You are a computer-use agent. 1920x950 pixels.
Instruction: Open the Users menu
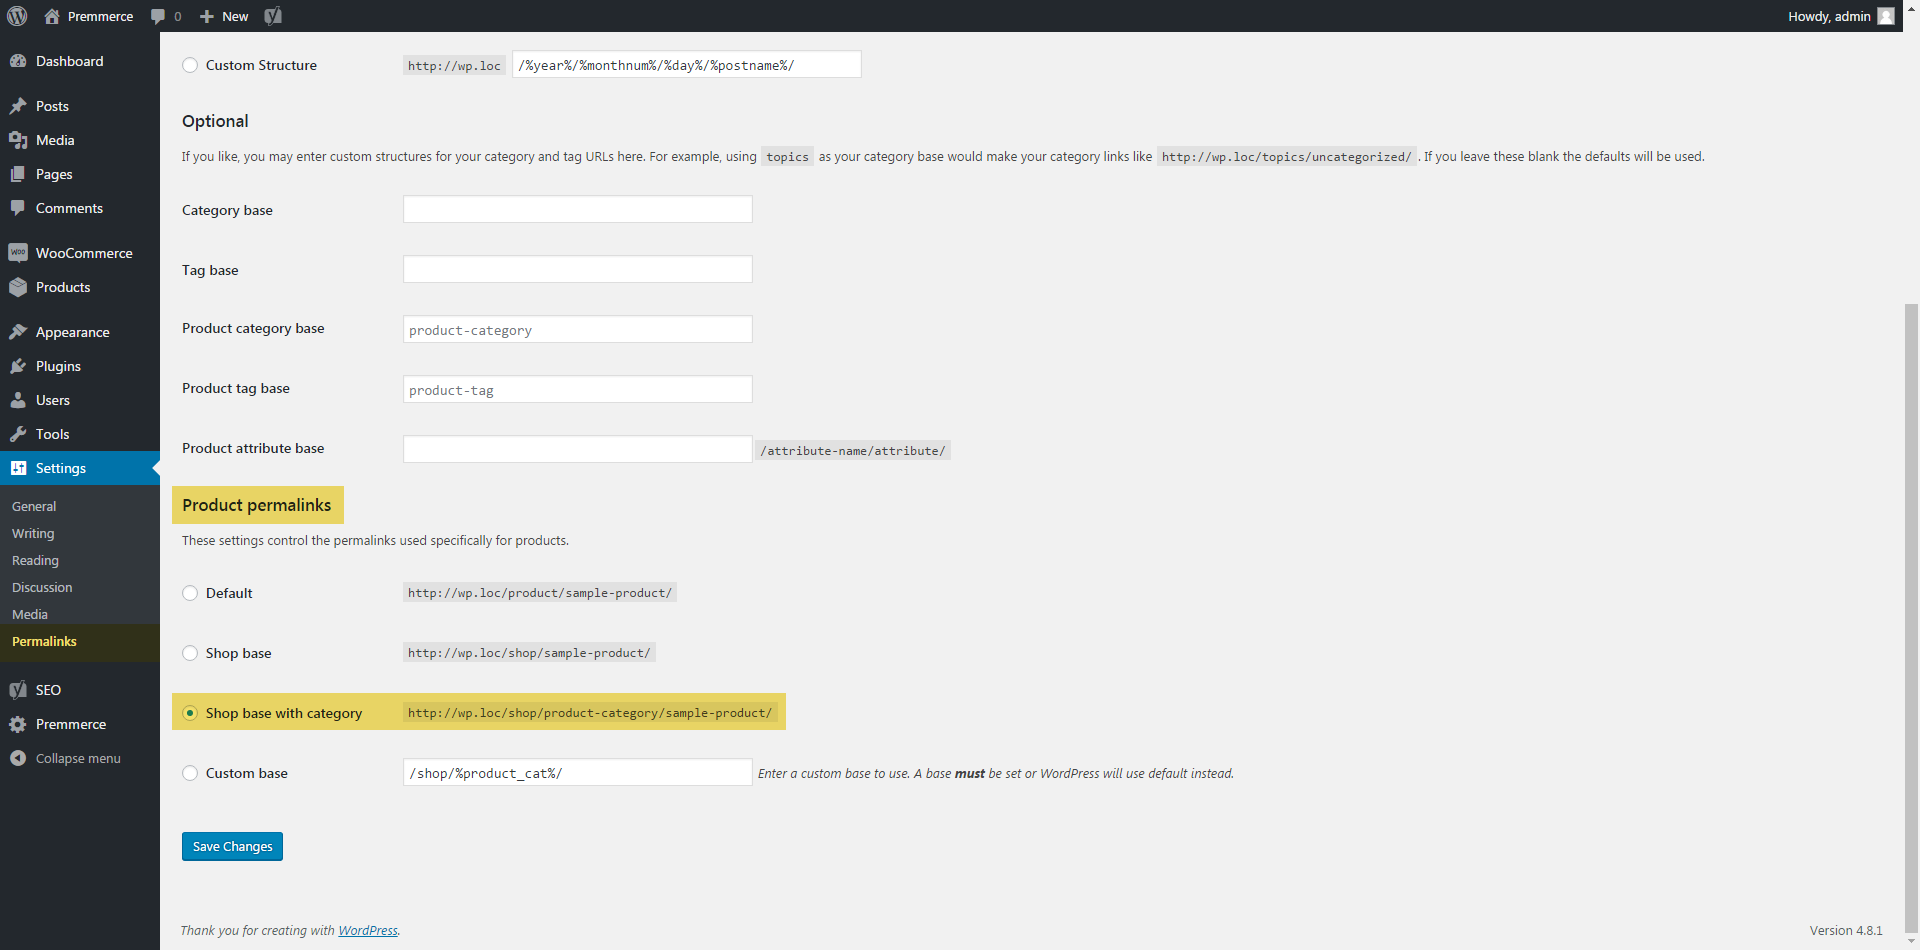pos(80,400)
